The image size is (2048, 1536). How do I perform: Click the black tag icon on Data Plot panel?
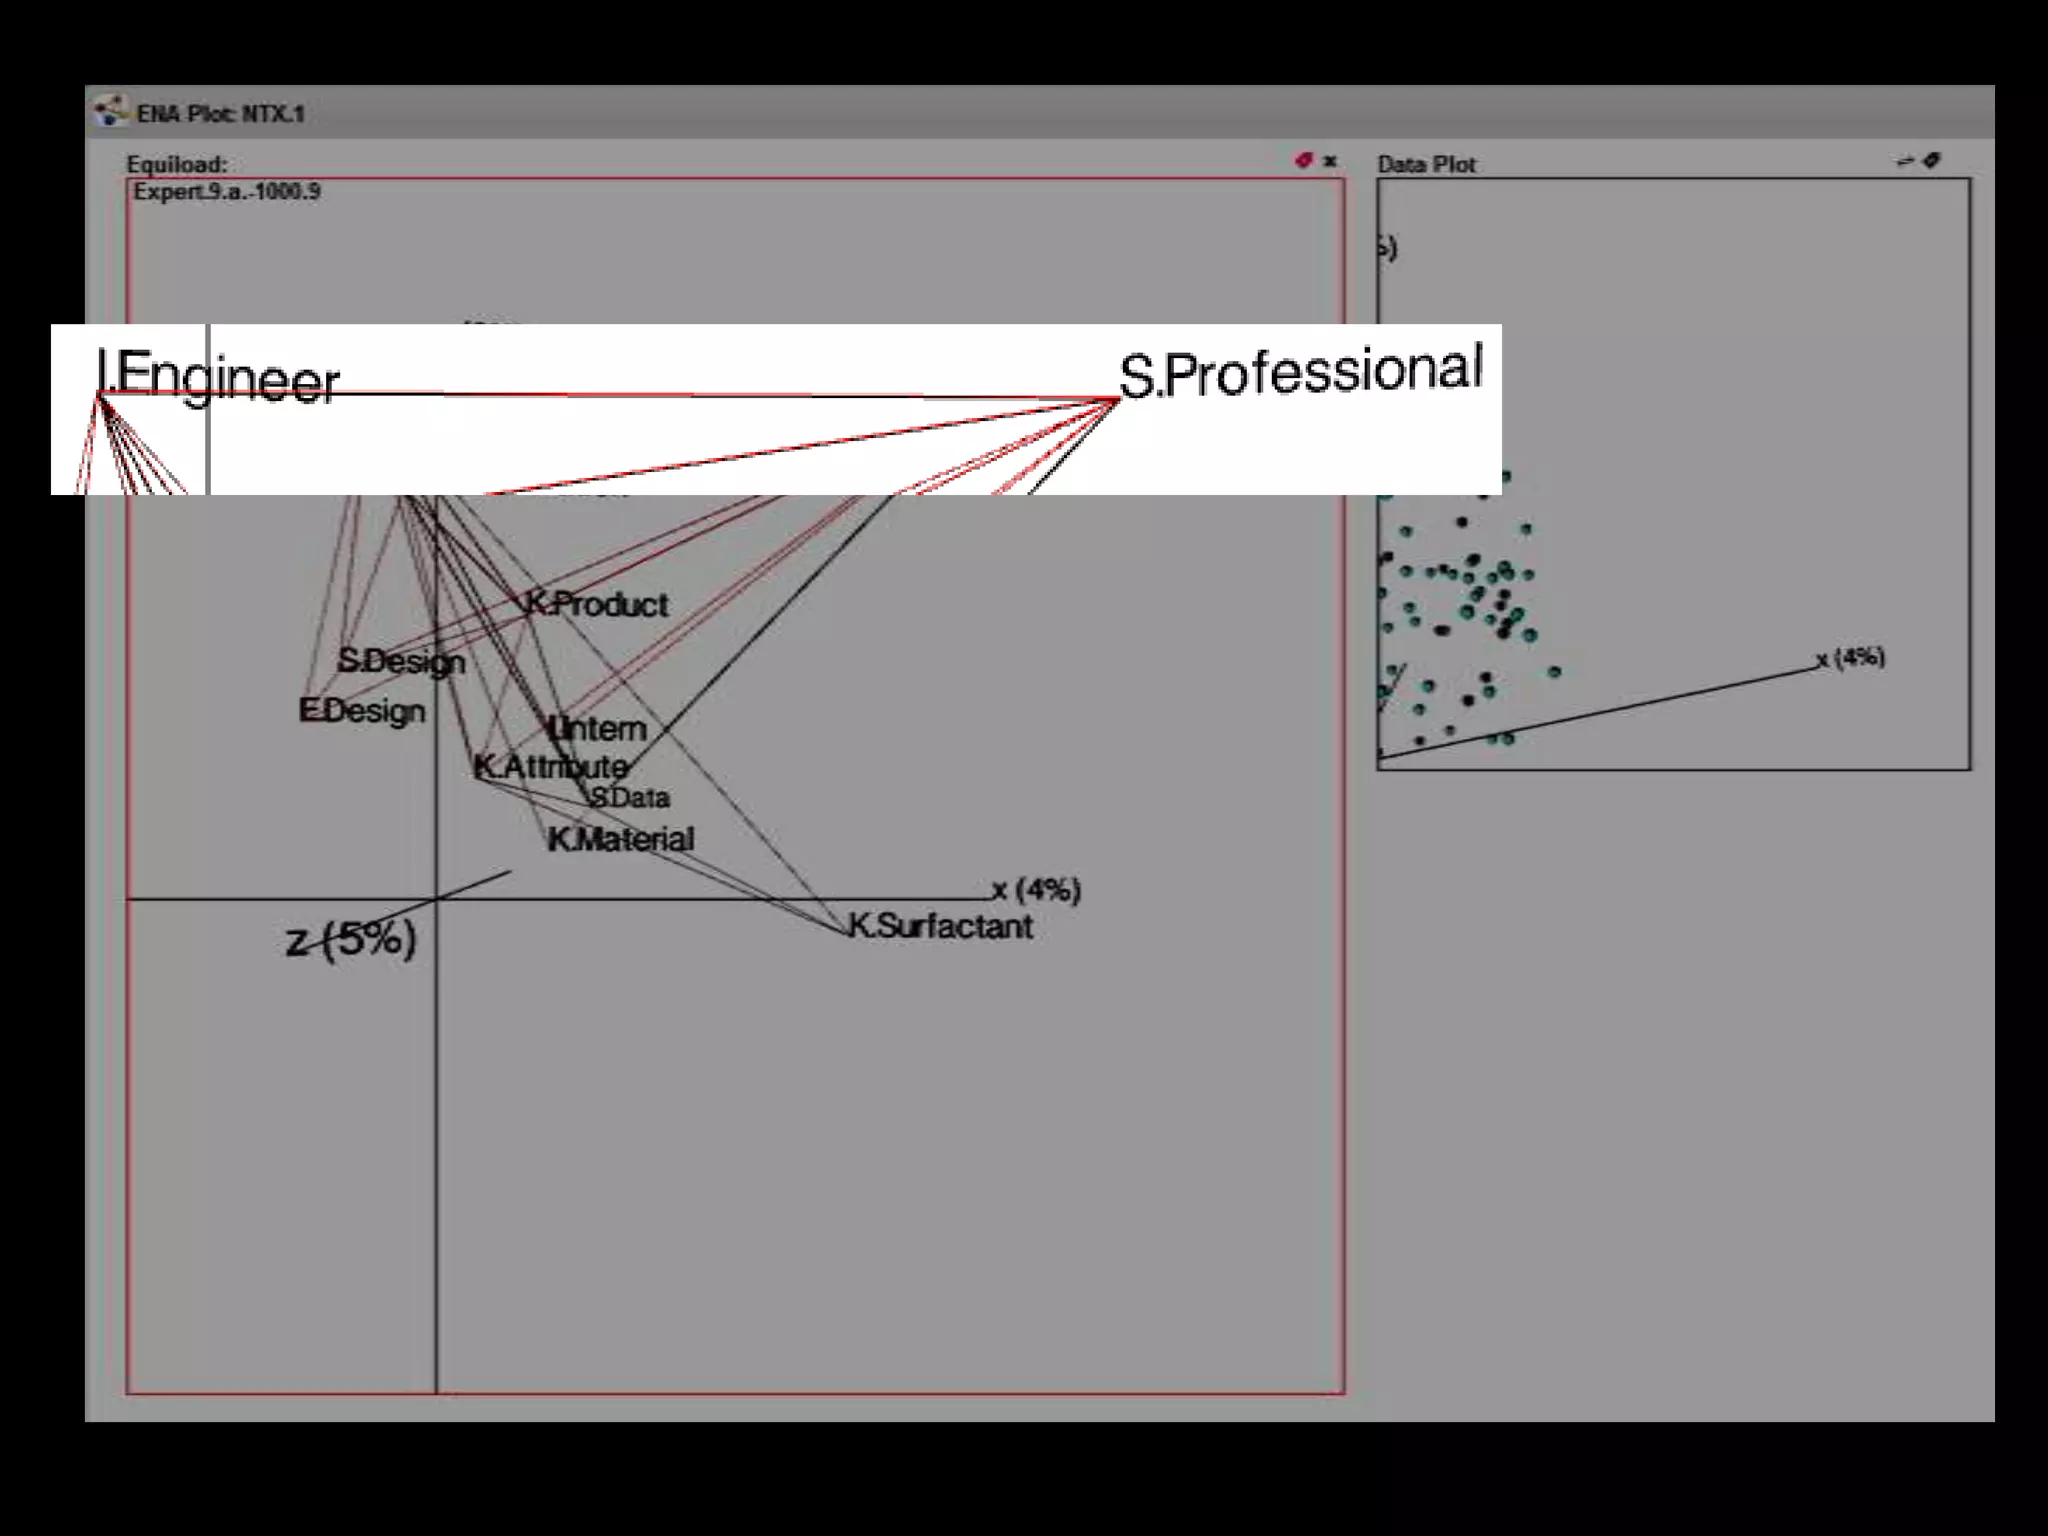pyautogui.click(x=1932, y=160)
